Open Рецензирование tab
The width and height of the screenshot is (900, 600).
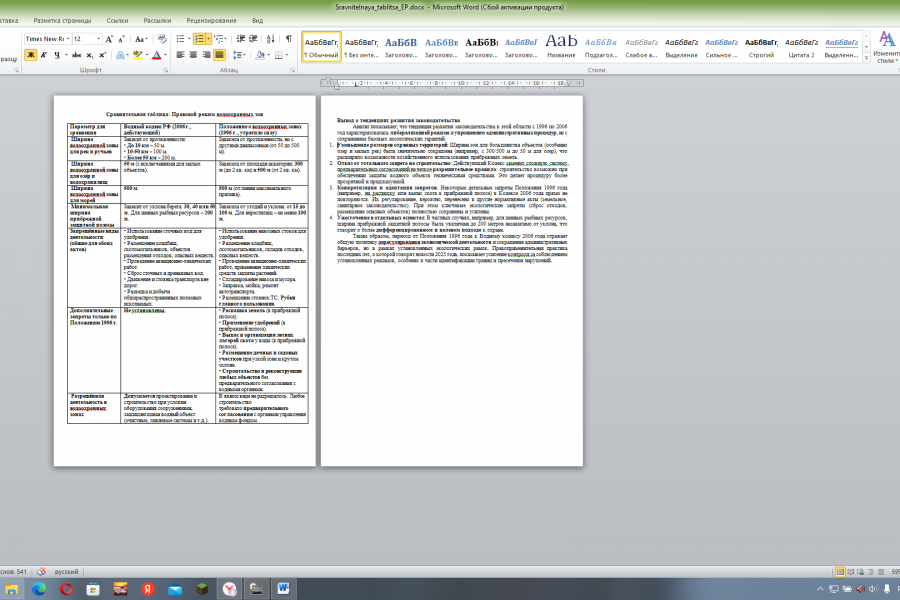(211, 21)
